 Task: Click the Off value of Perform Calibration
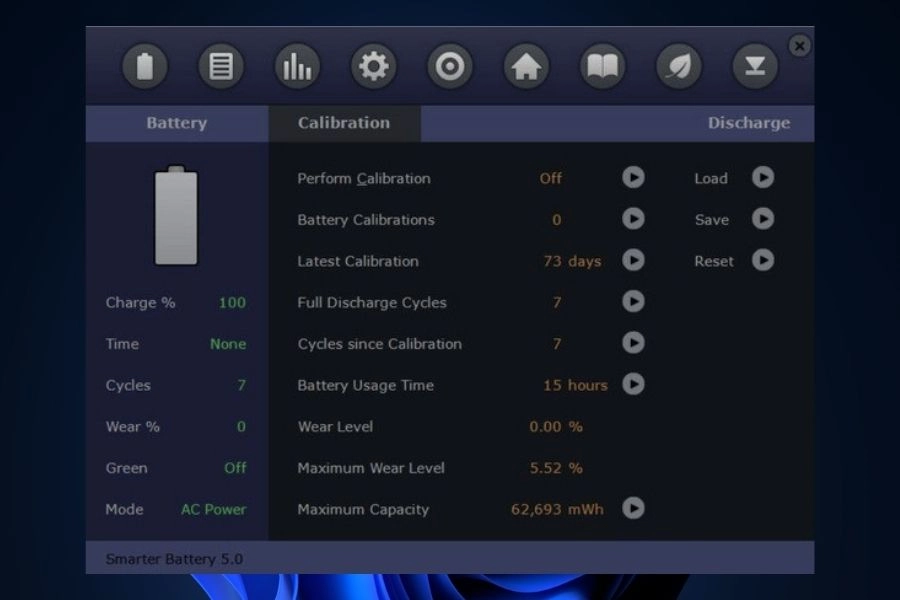tap(550, 179)
